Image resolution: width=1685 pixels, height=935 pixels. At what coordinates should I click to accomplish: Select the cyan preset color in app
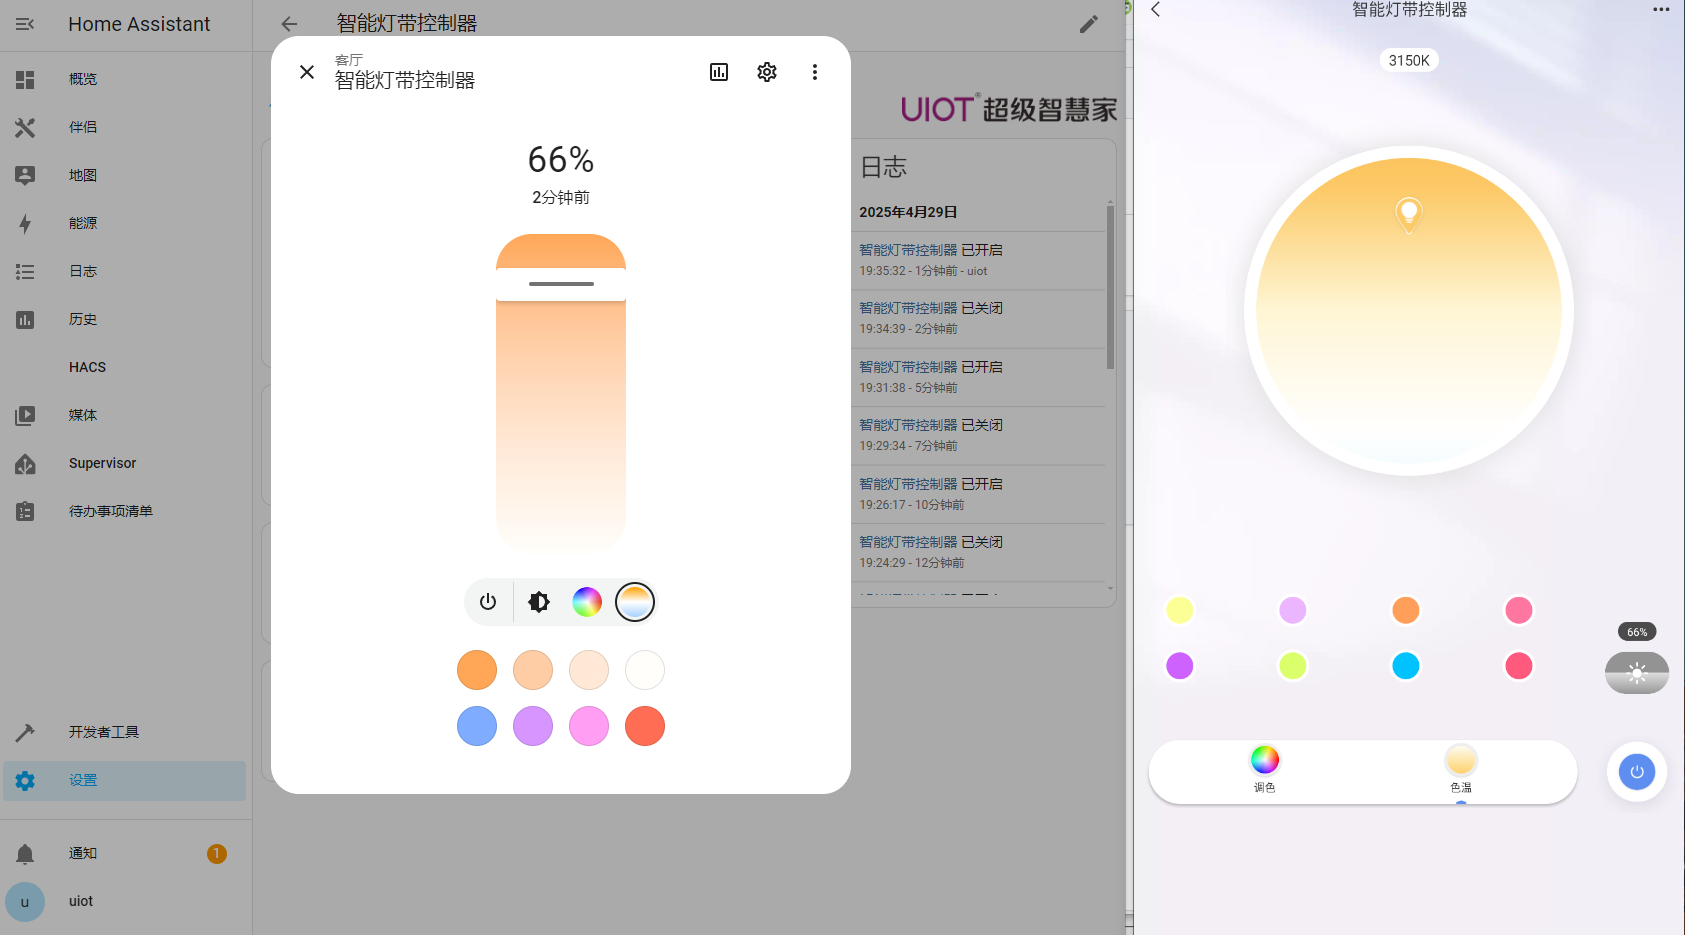(x=1406, y=666)
